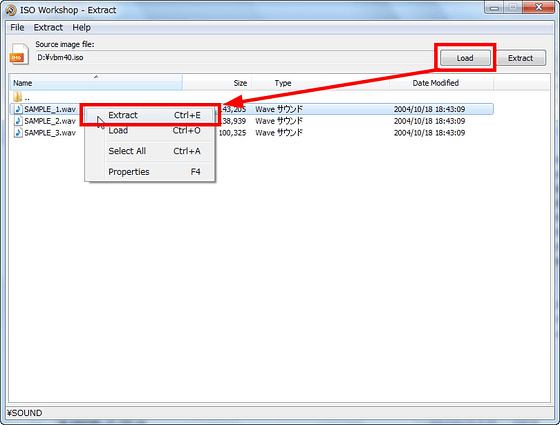Minimize the ISO Workshop window
Screen dimensions: 560x425
click(494, 8)
